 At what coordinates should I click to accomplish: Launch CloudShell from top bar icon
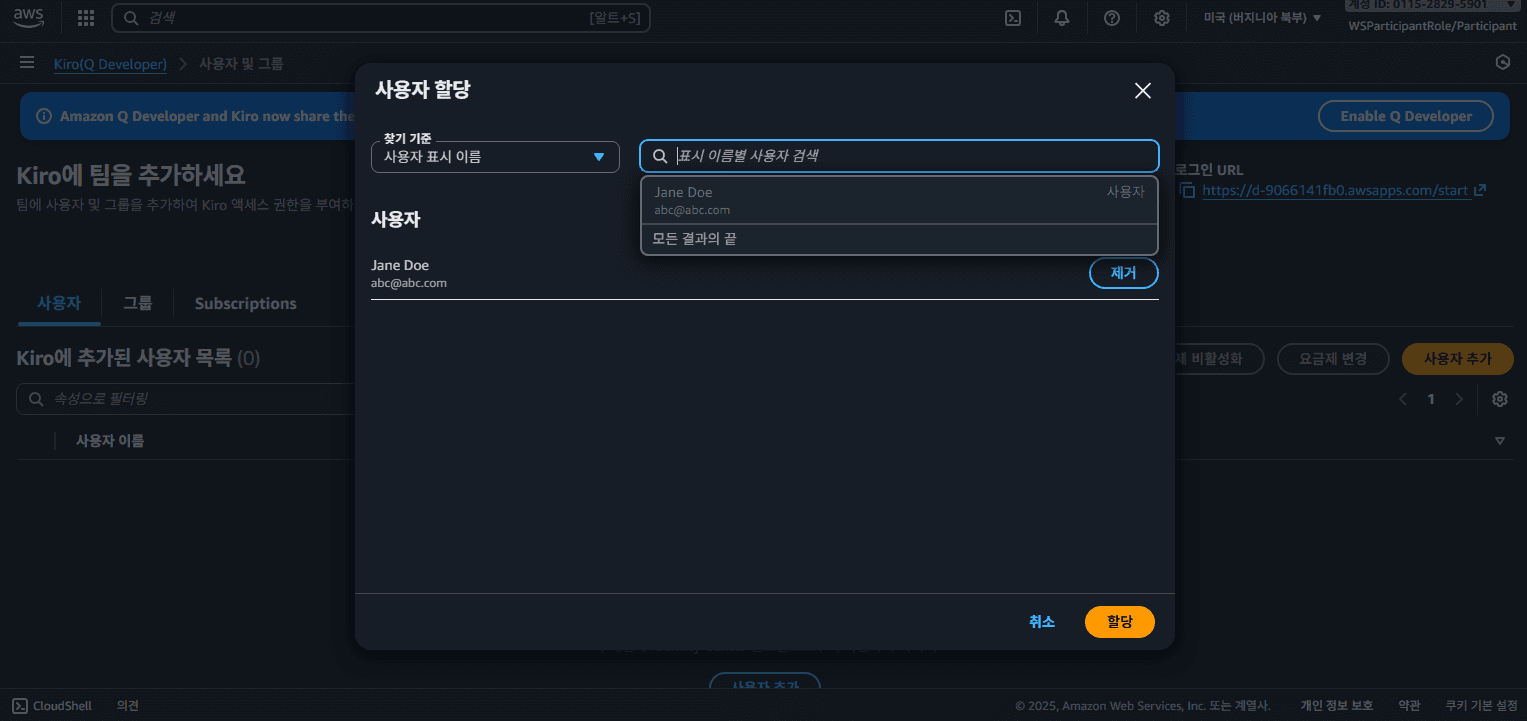[x=1013, y=18]
